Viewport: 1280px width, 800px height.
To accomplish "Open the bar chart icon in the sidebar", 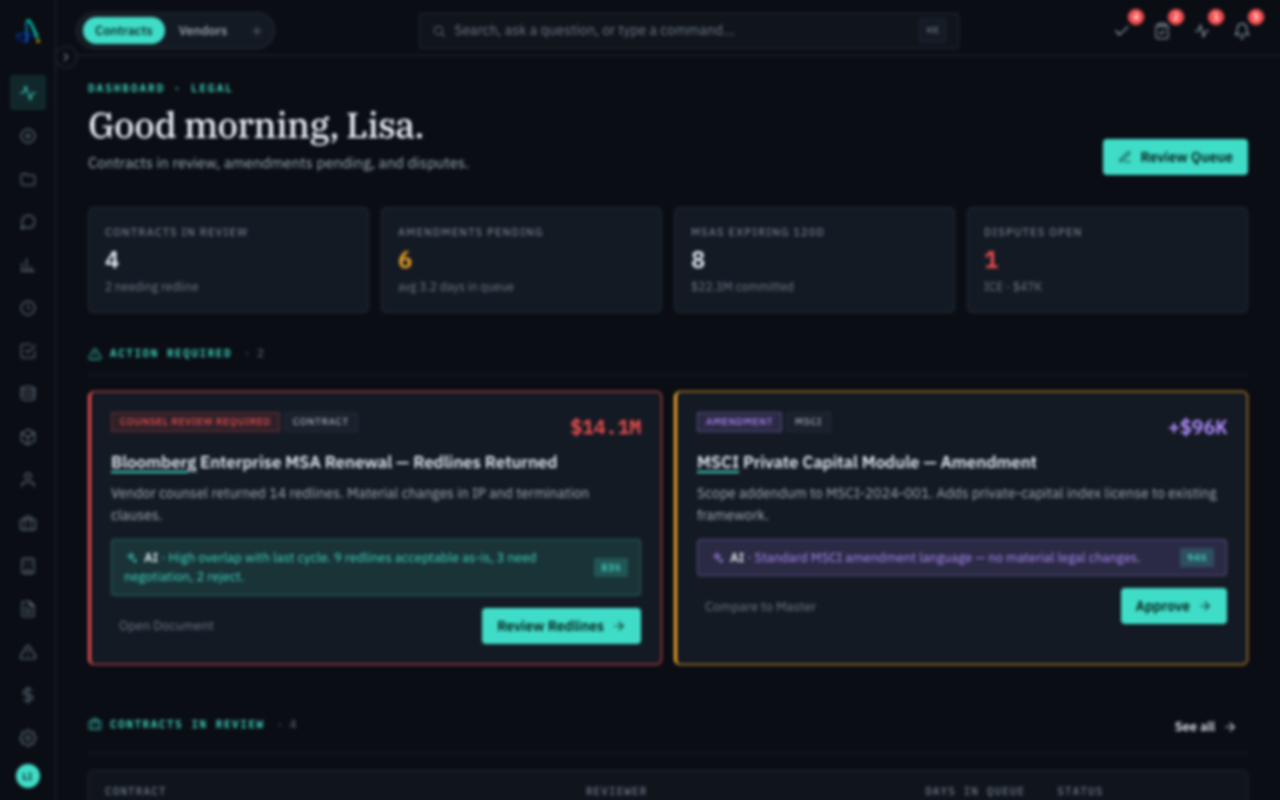I will click(x=28, y=265).
